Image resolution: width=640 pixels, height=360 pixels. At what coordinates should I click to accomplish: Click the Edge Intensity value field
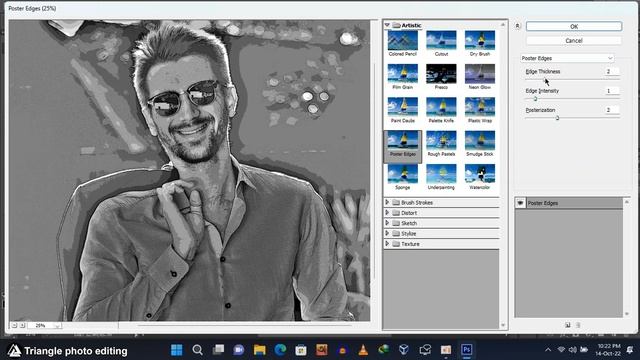pyautogui.click(x=611, y=91)
